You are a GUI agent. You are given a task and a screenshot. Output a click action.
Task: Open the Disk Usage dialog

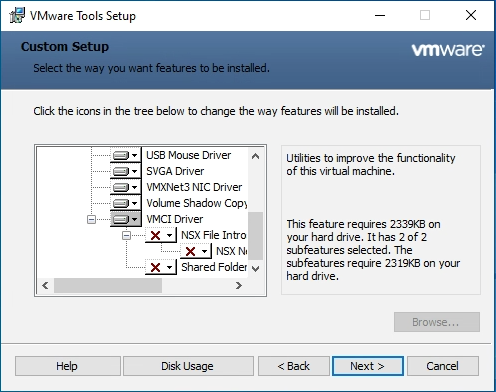tap(188, 366)
